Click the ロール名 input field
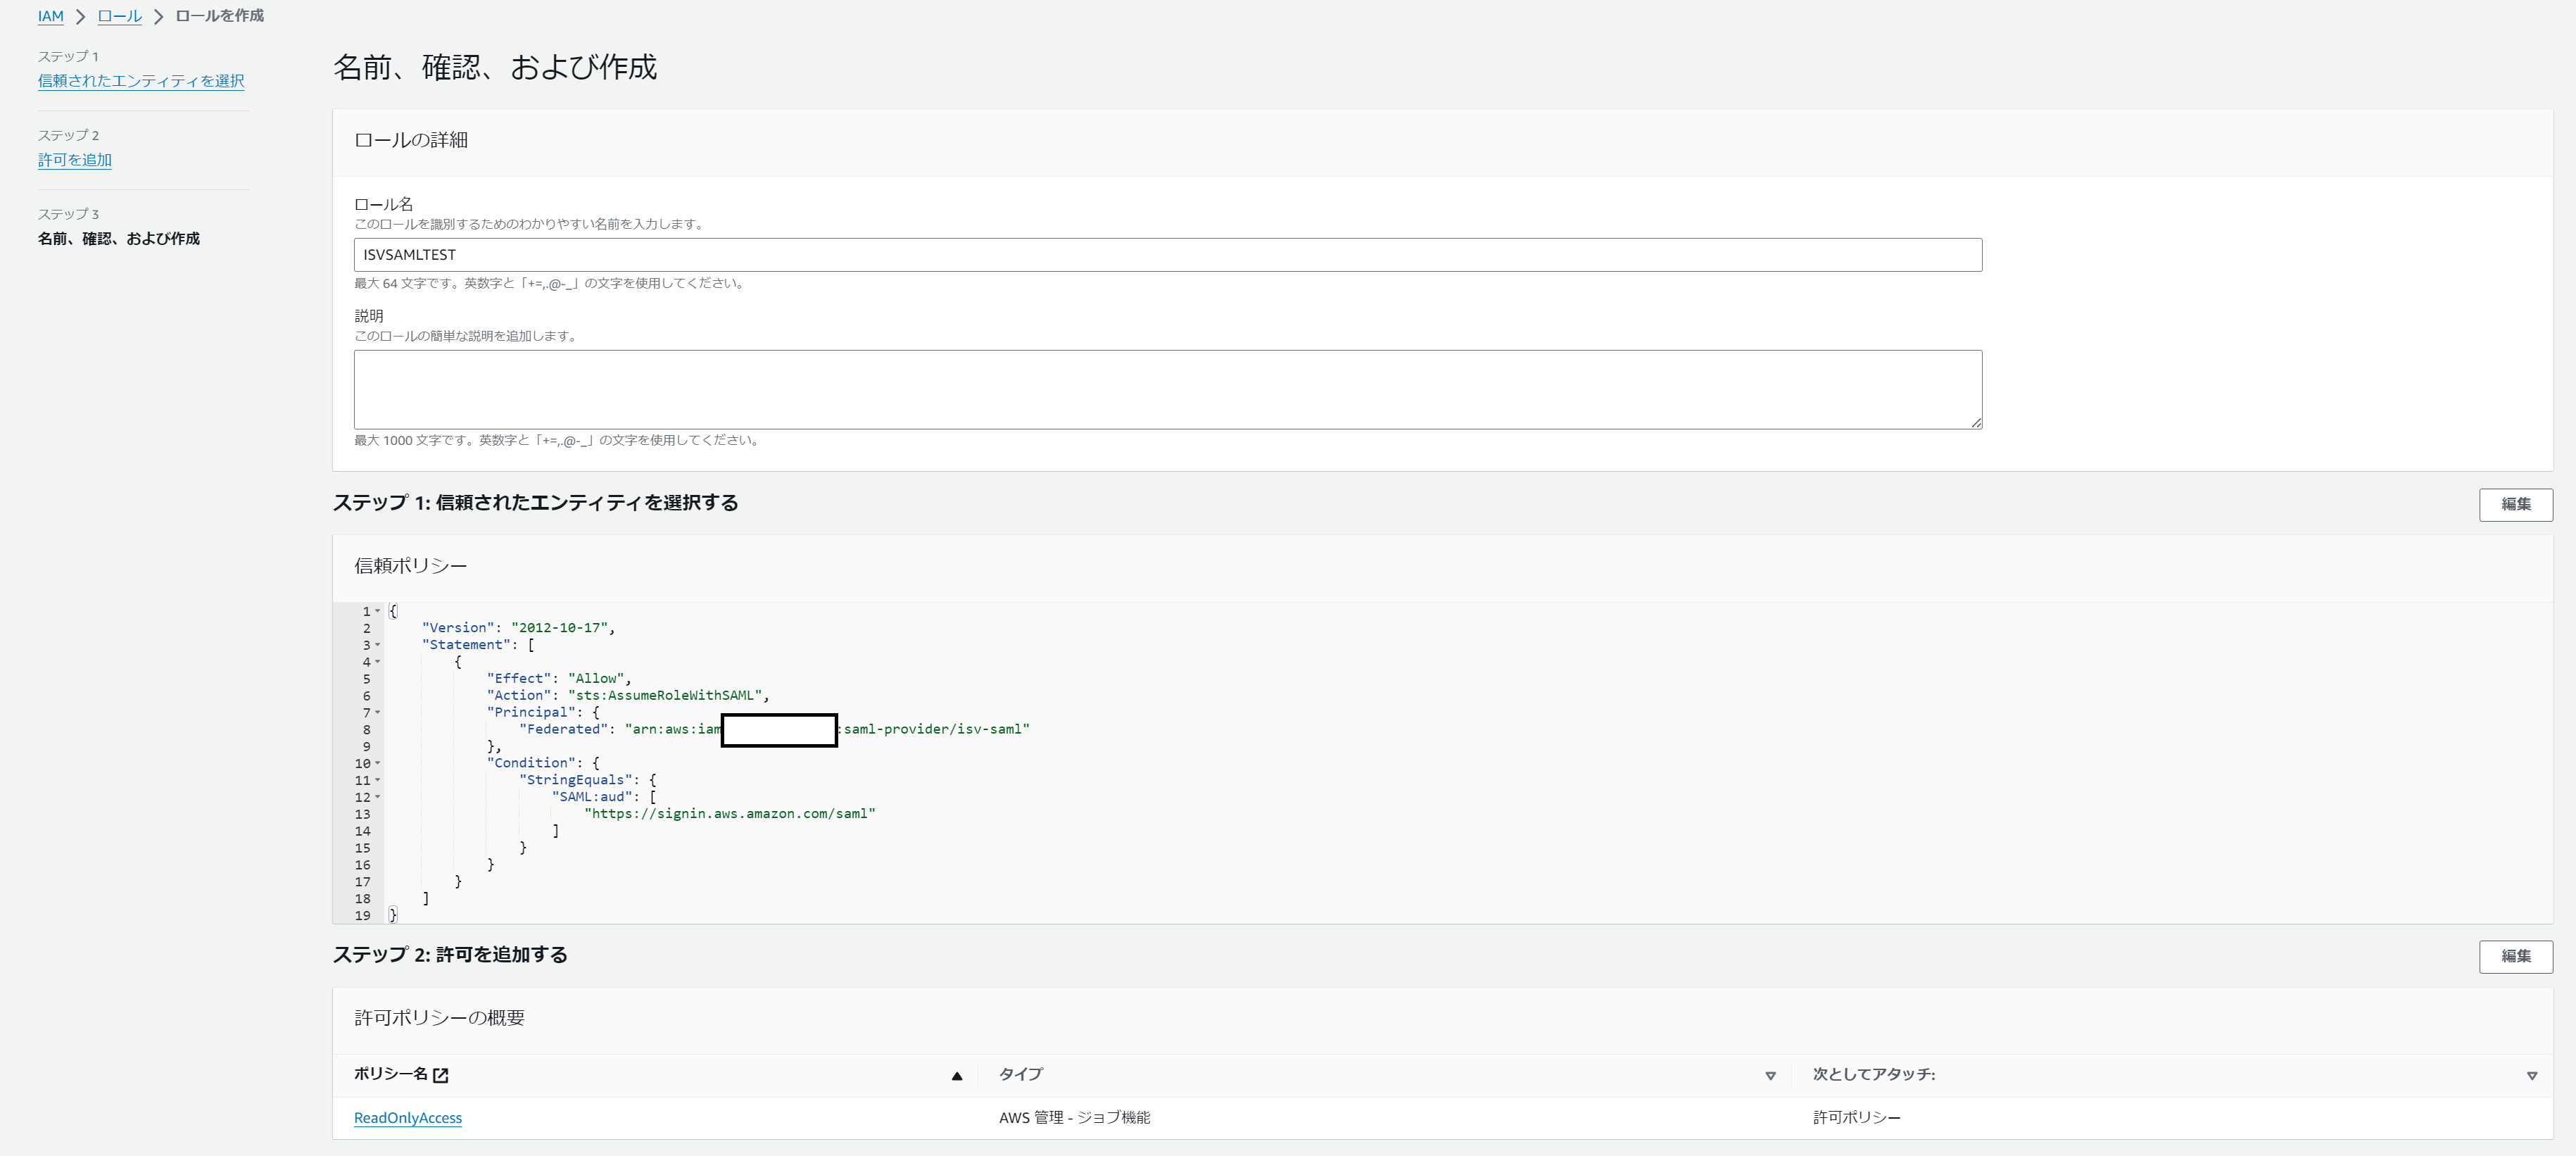Viewport: 2576px width, 1156px height. (1167, 255)
